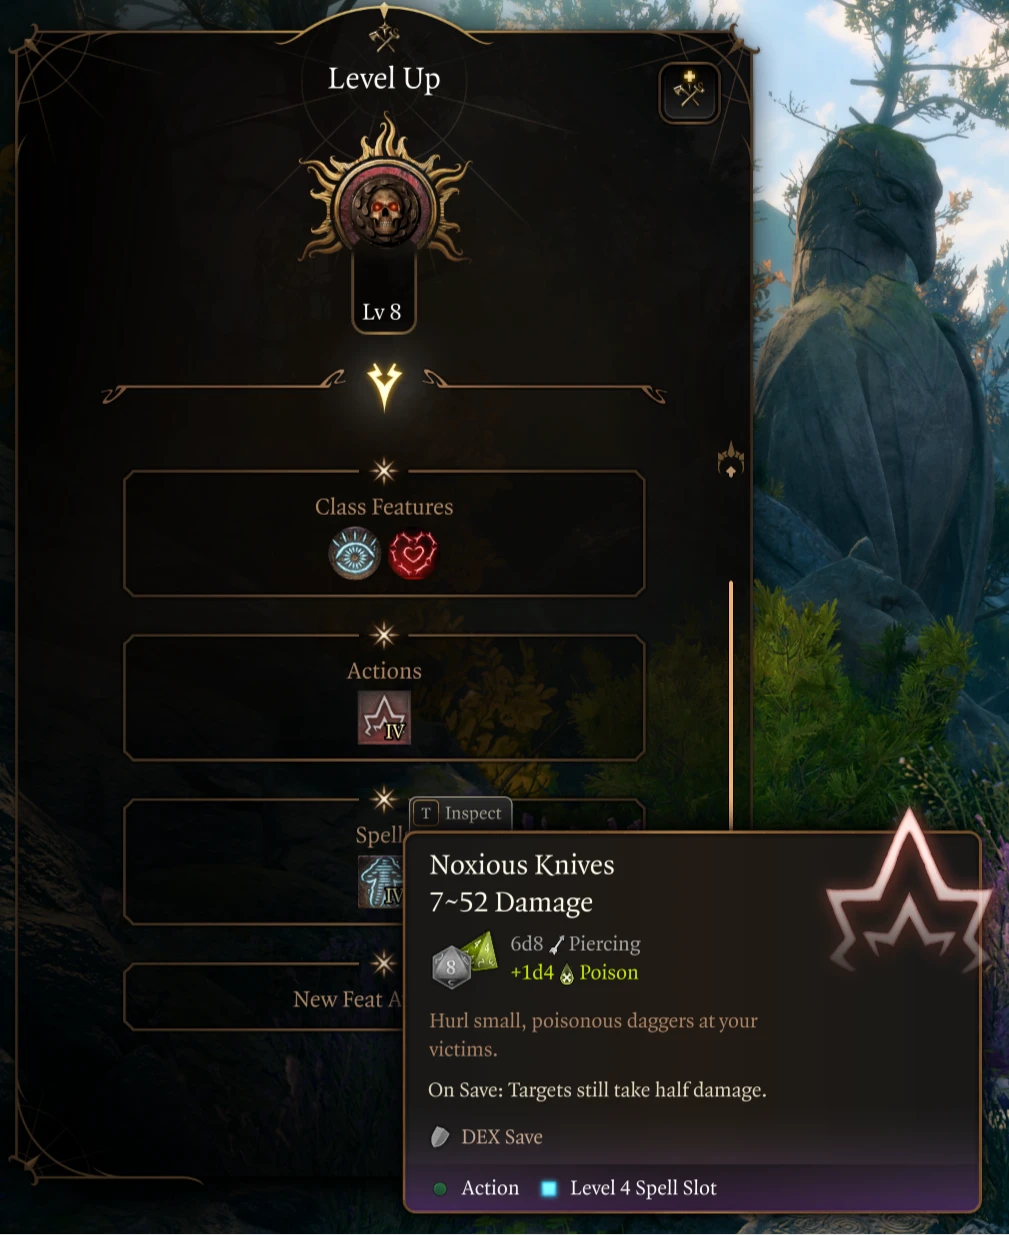Select the blue eye class feature icon

point(355,554)
